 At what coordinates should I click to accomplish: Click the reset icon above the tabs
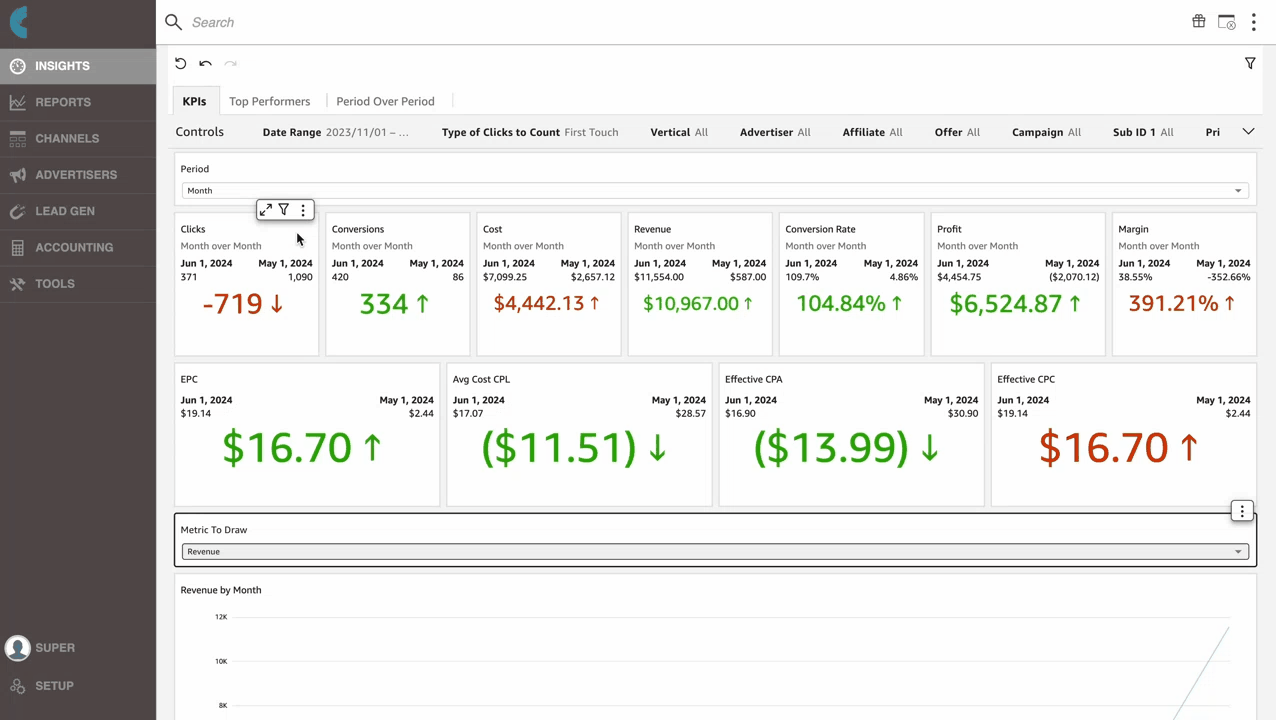(180, 63)
